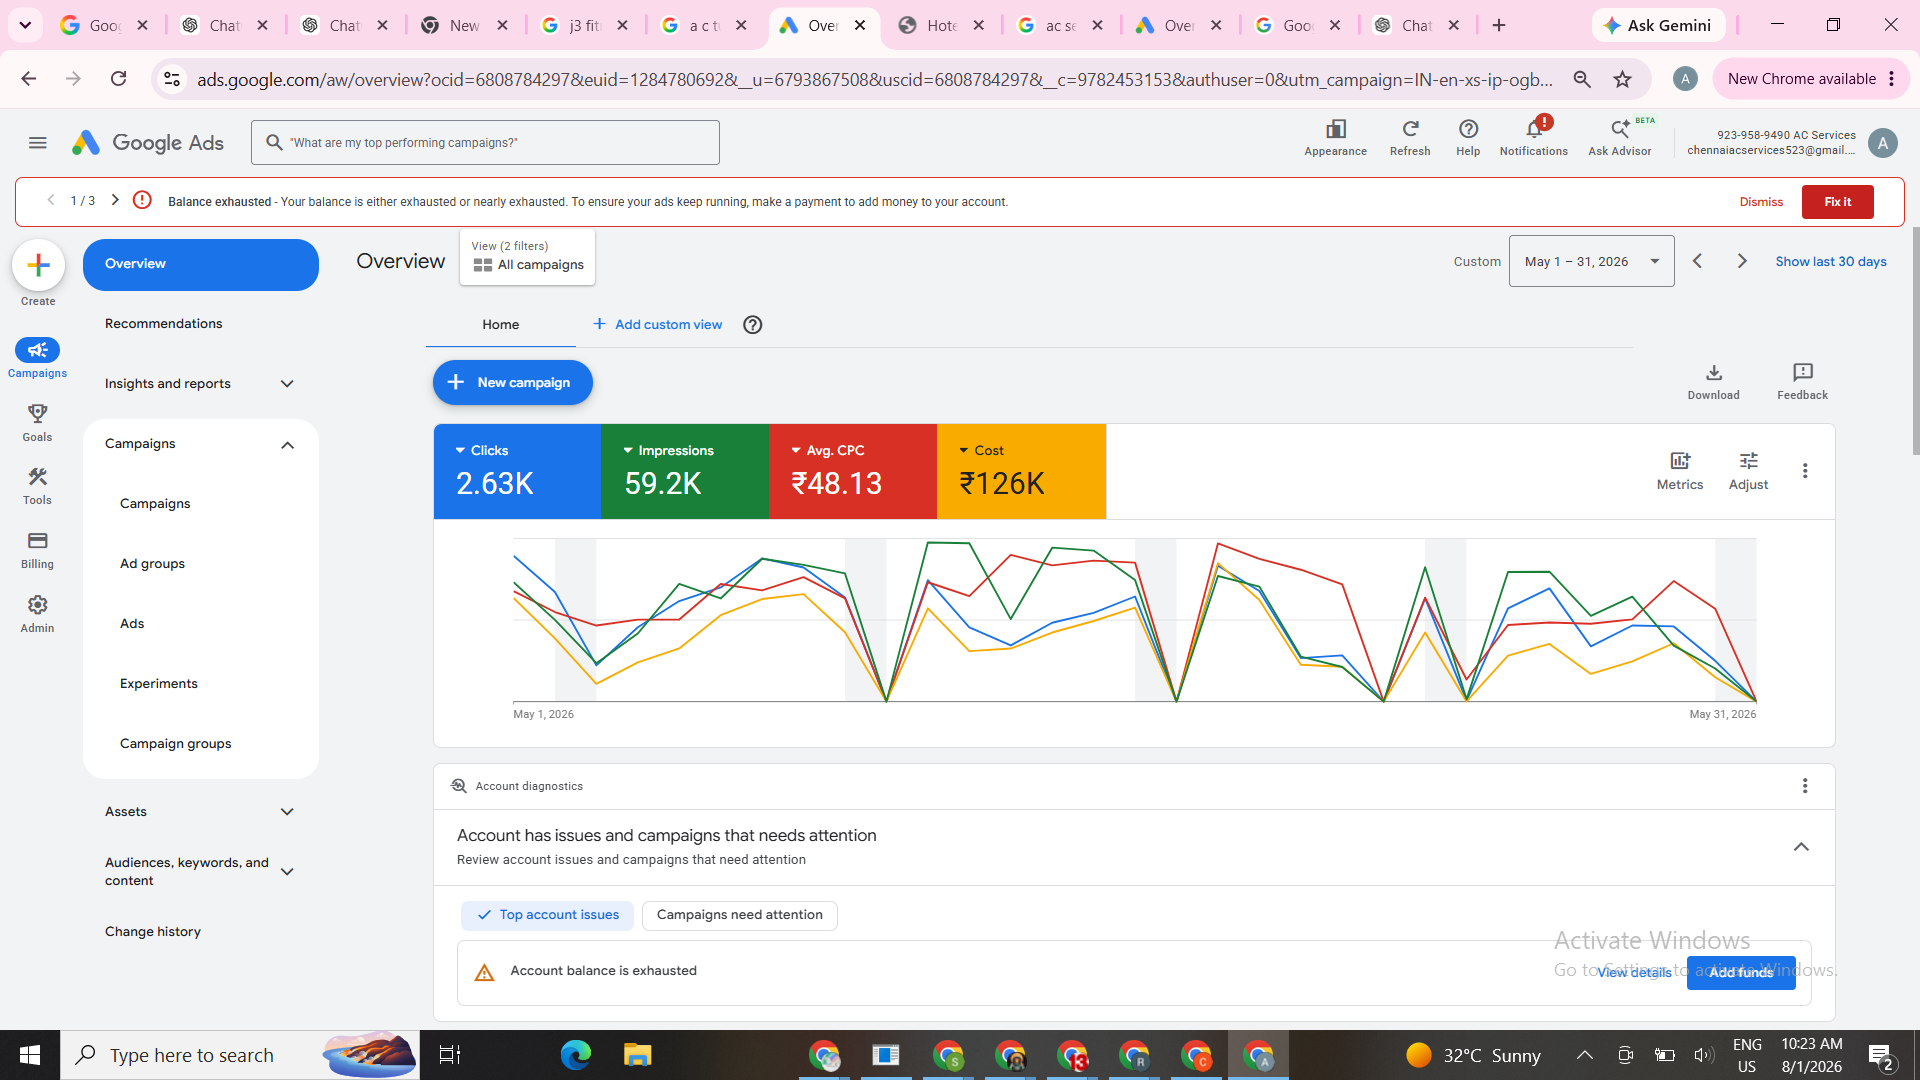Open custom view help icon

[753, 325]
